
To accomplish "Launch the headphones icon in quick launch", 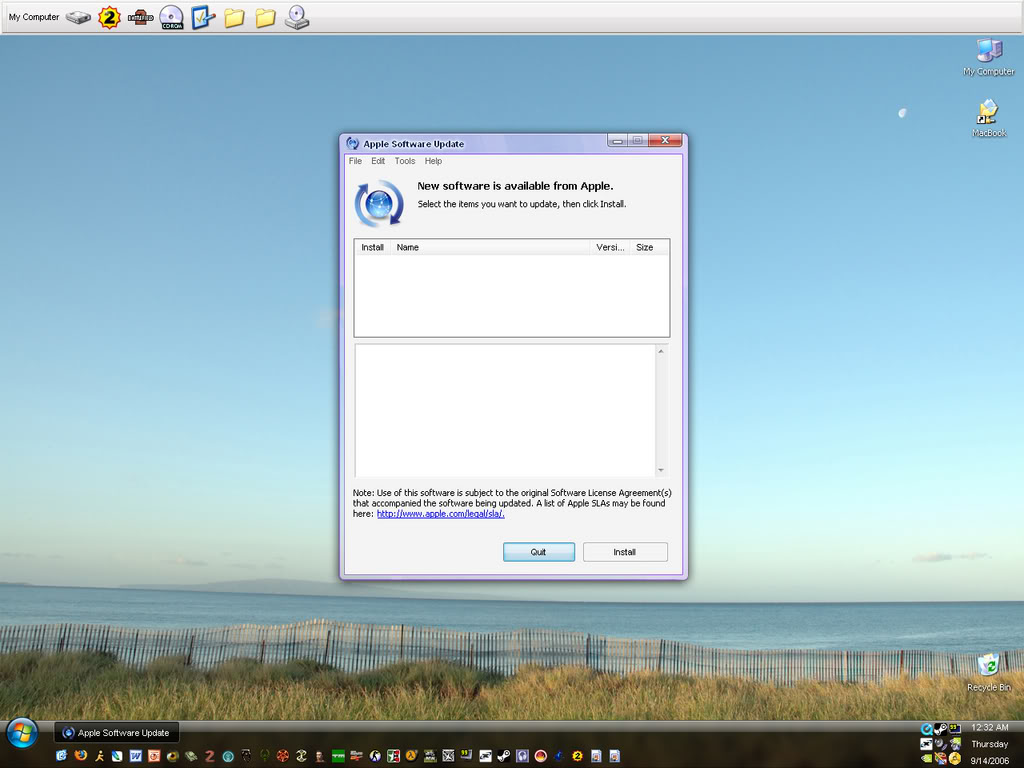I will [x=522, y=756].
